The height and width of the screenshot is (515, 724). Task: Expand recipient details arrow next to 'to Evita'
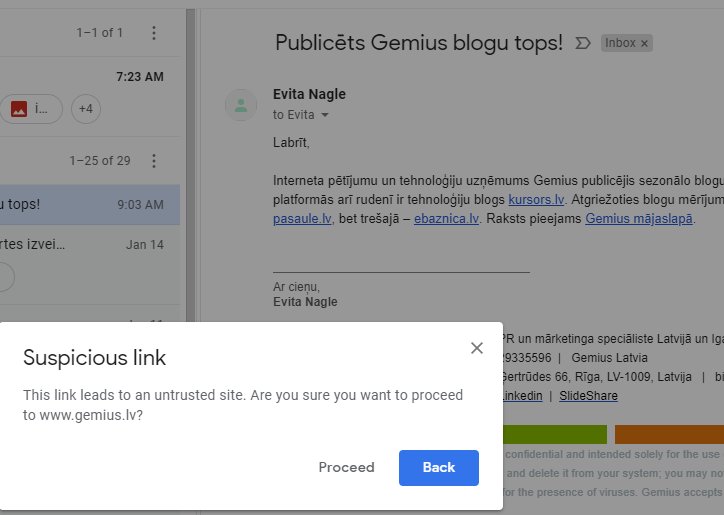[x=325, y=115]
